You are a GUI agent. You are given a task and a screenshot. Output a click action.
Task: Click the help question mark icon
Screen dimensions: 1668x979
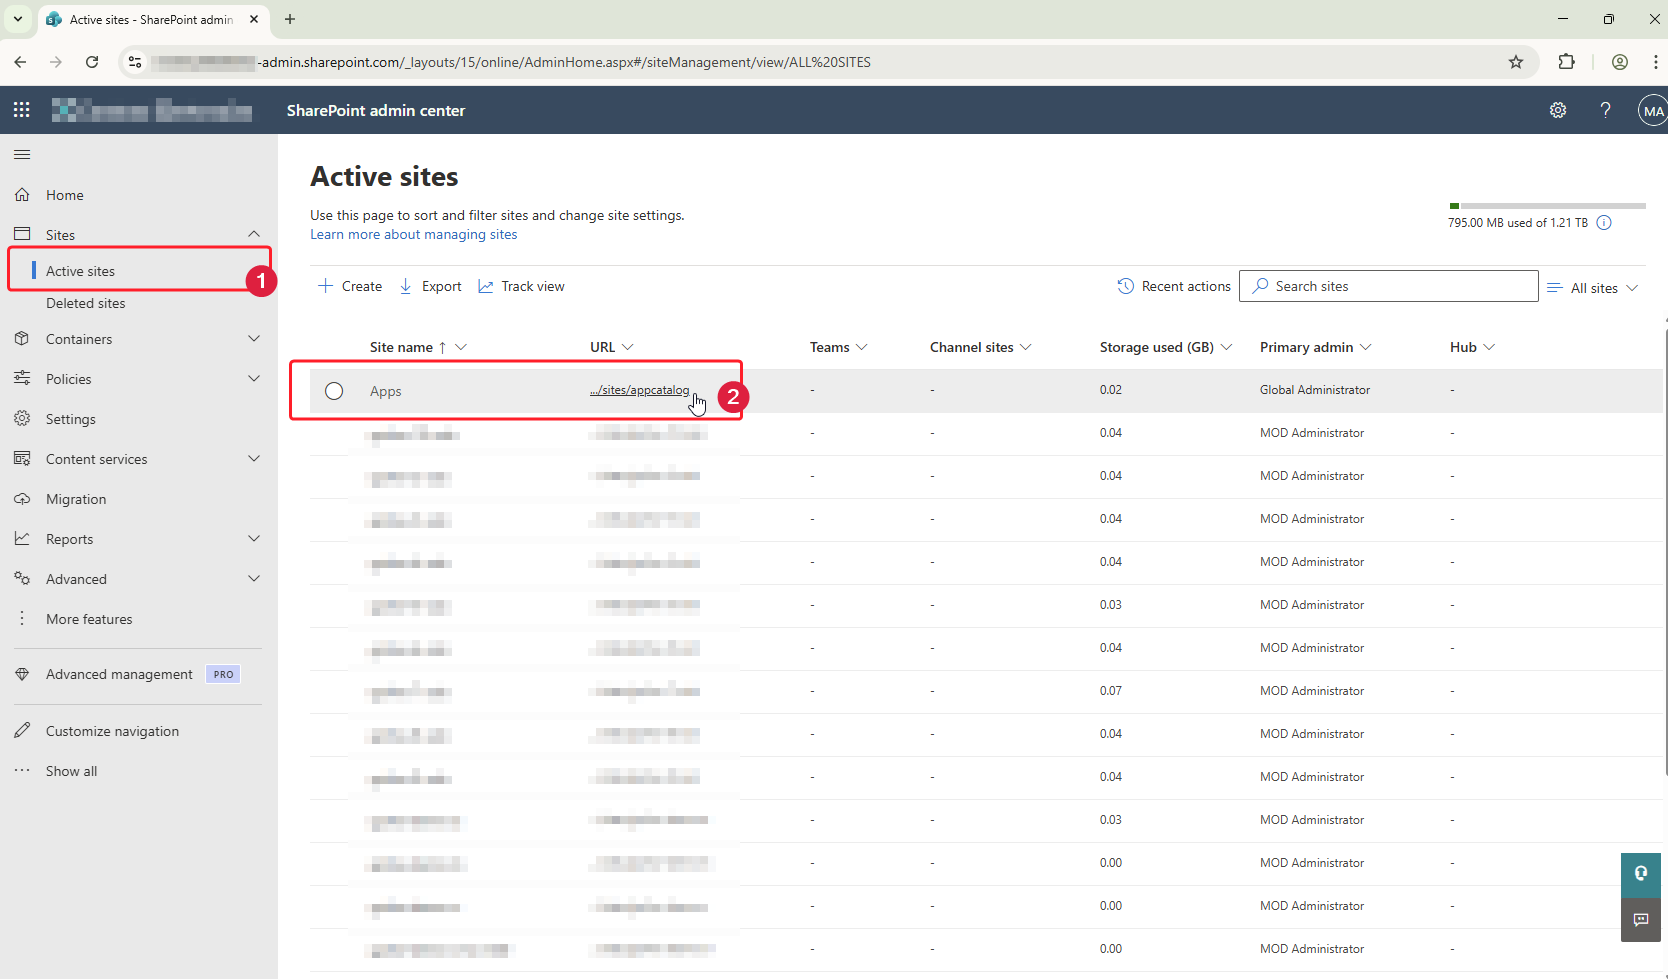tap(1605, 110)
